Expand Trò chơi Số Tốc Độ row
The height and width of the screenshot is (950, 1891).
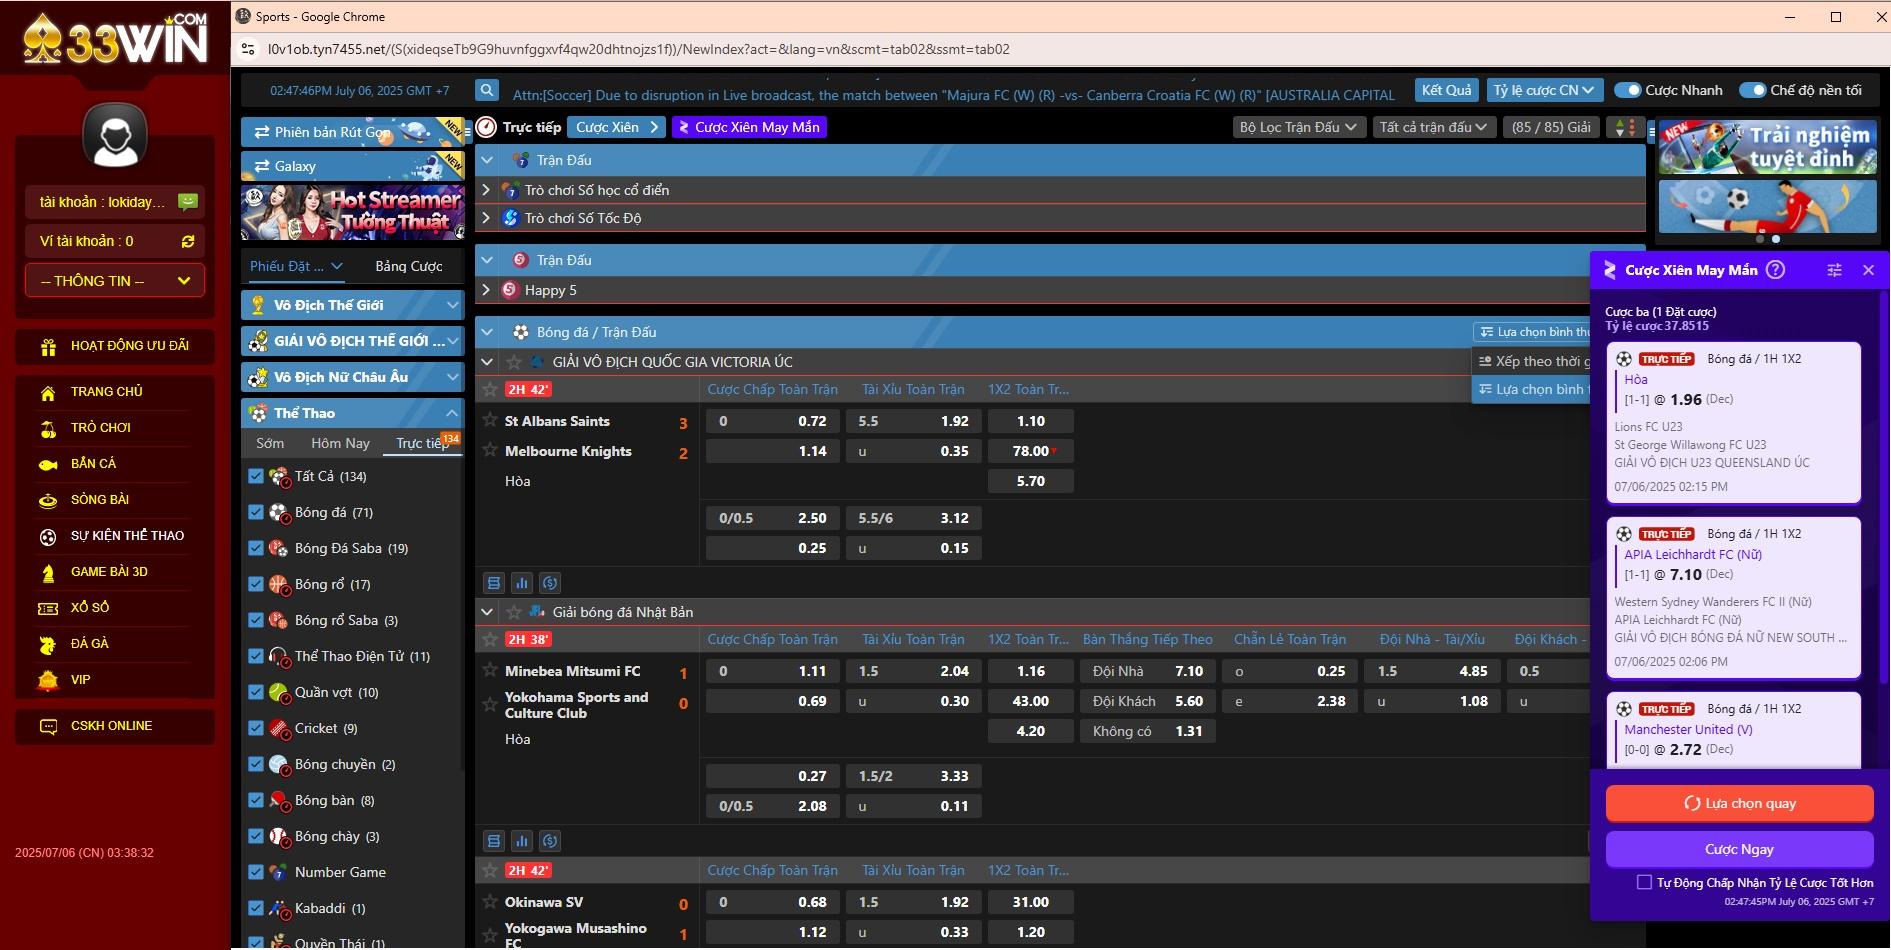pos(486,218)
